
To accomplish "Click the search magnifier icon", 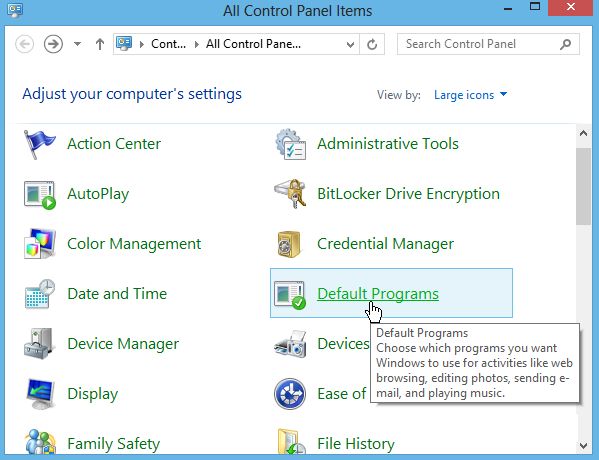I will pyautogui.click(x=565, y=44).
